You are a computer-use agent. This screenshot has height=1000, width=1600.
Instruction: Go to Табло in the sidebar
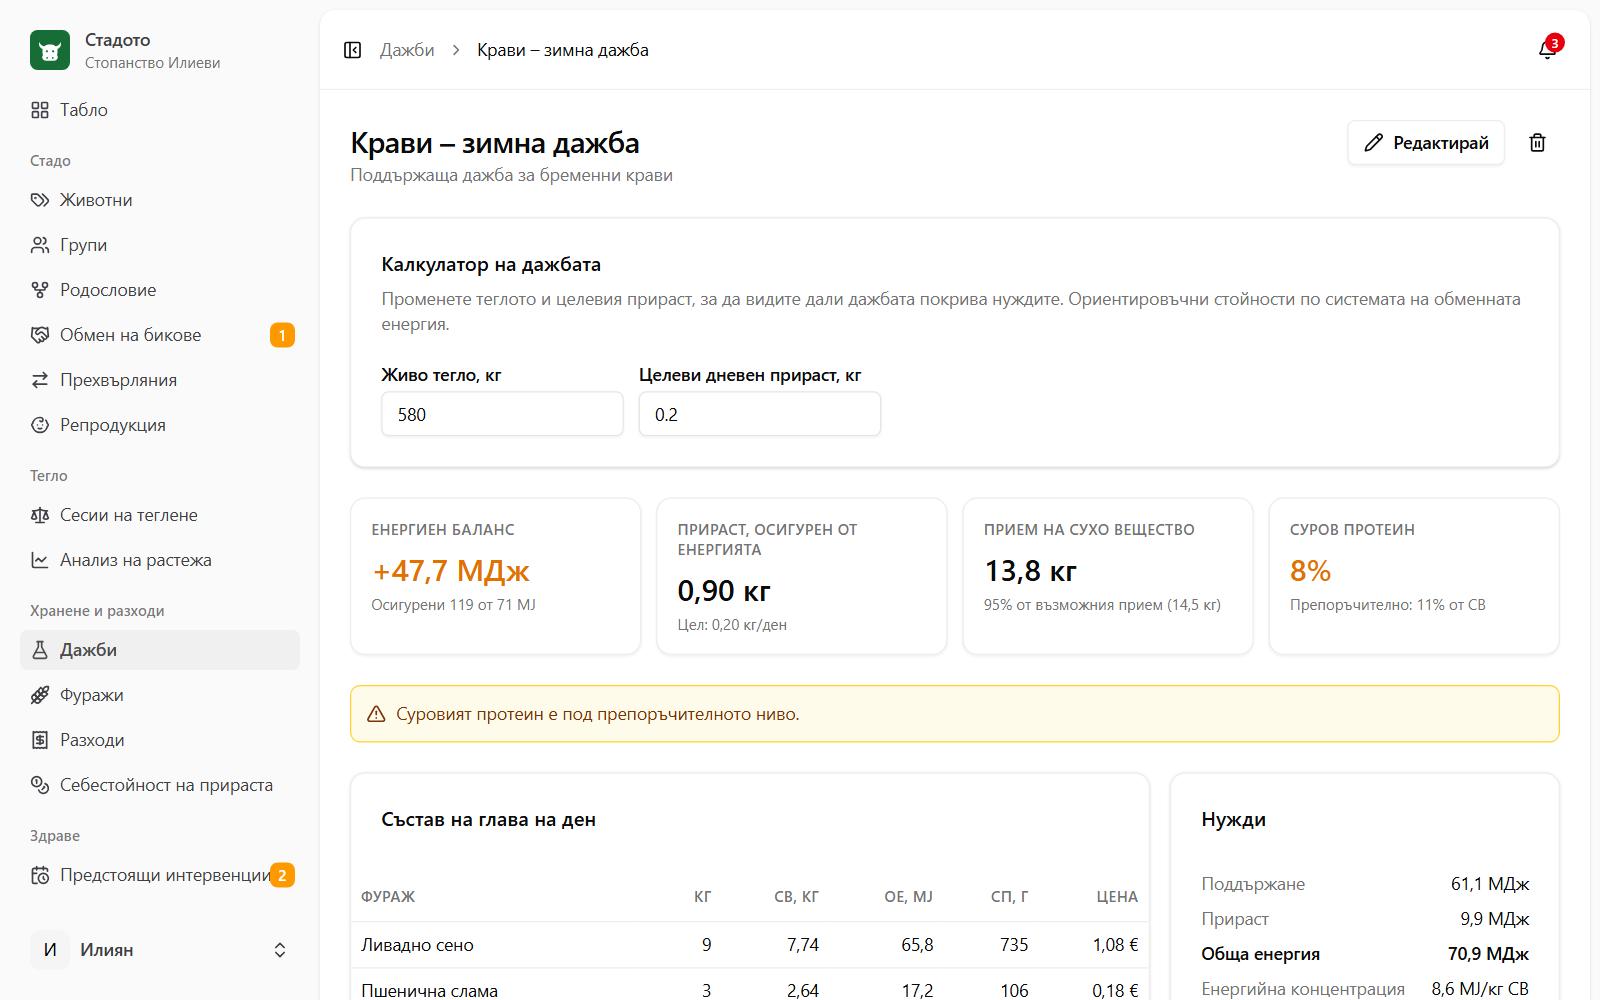(160, 110)
